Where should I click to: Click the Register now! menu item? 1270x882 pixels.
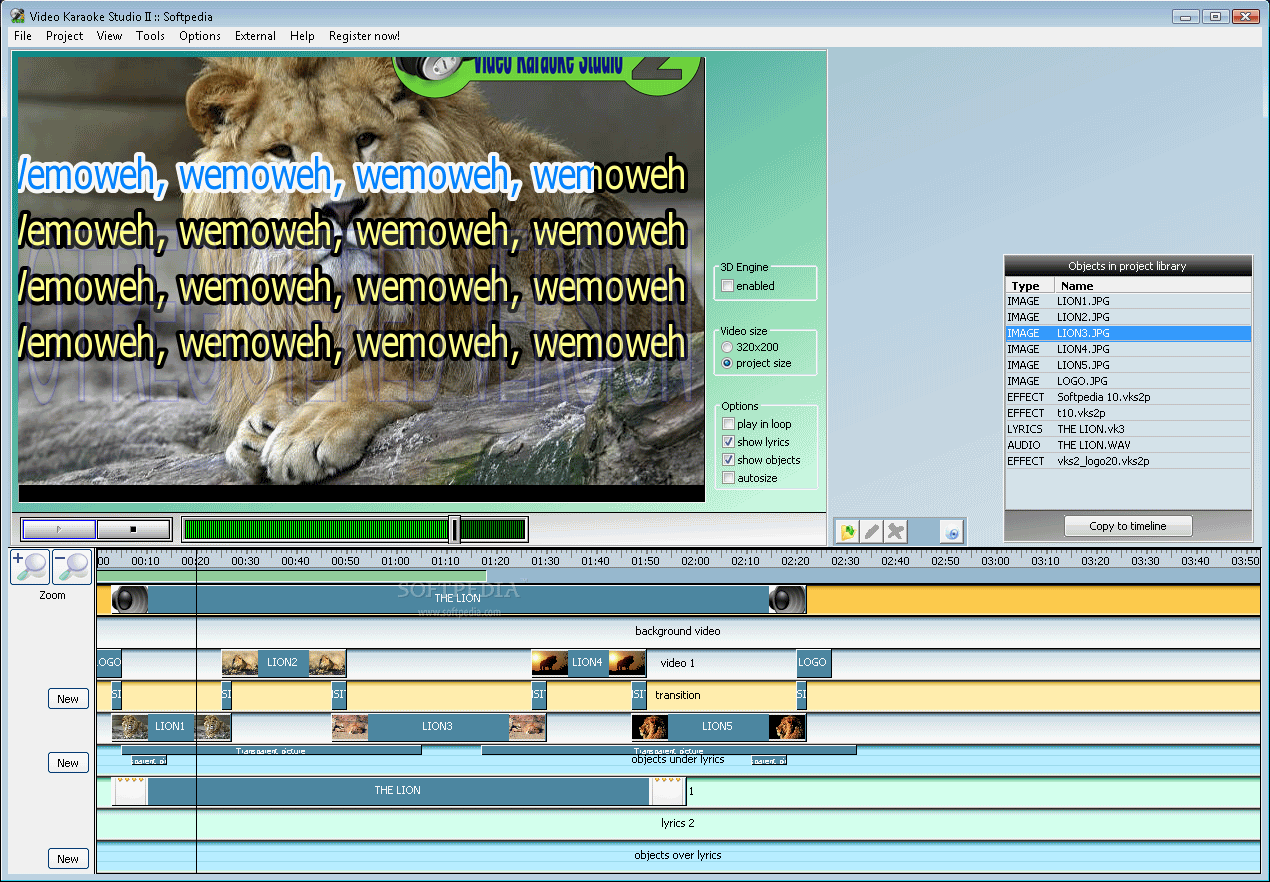pyautogui.click(x=364, y=35)
